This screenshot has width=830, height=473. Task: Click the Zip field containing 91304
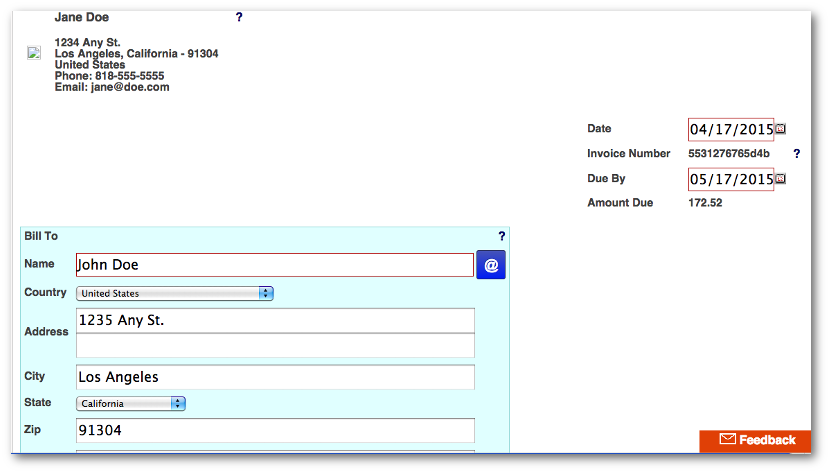click(275, 431)
